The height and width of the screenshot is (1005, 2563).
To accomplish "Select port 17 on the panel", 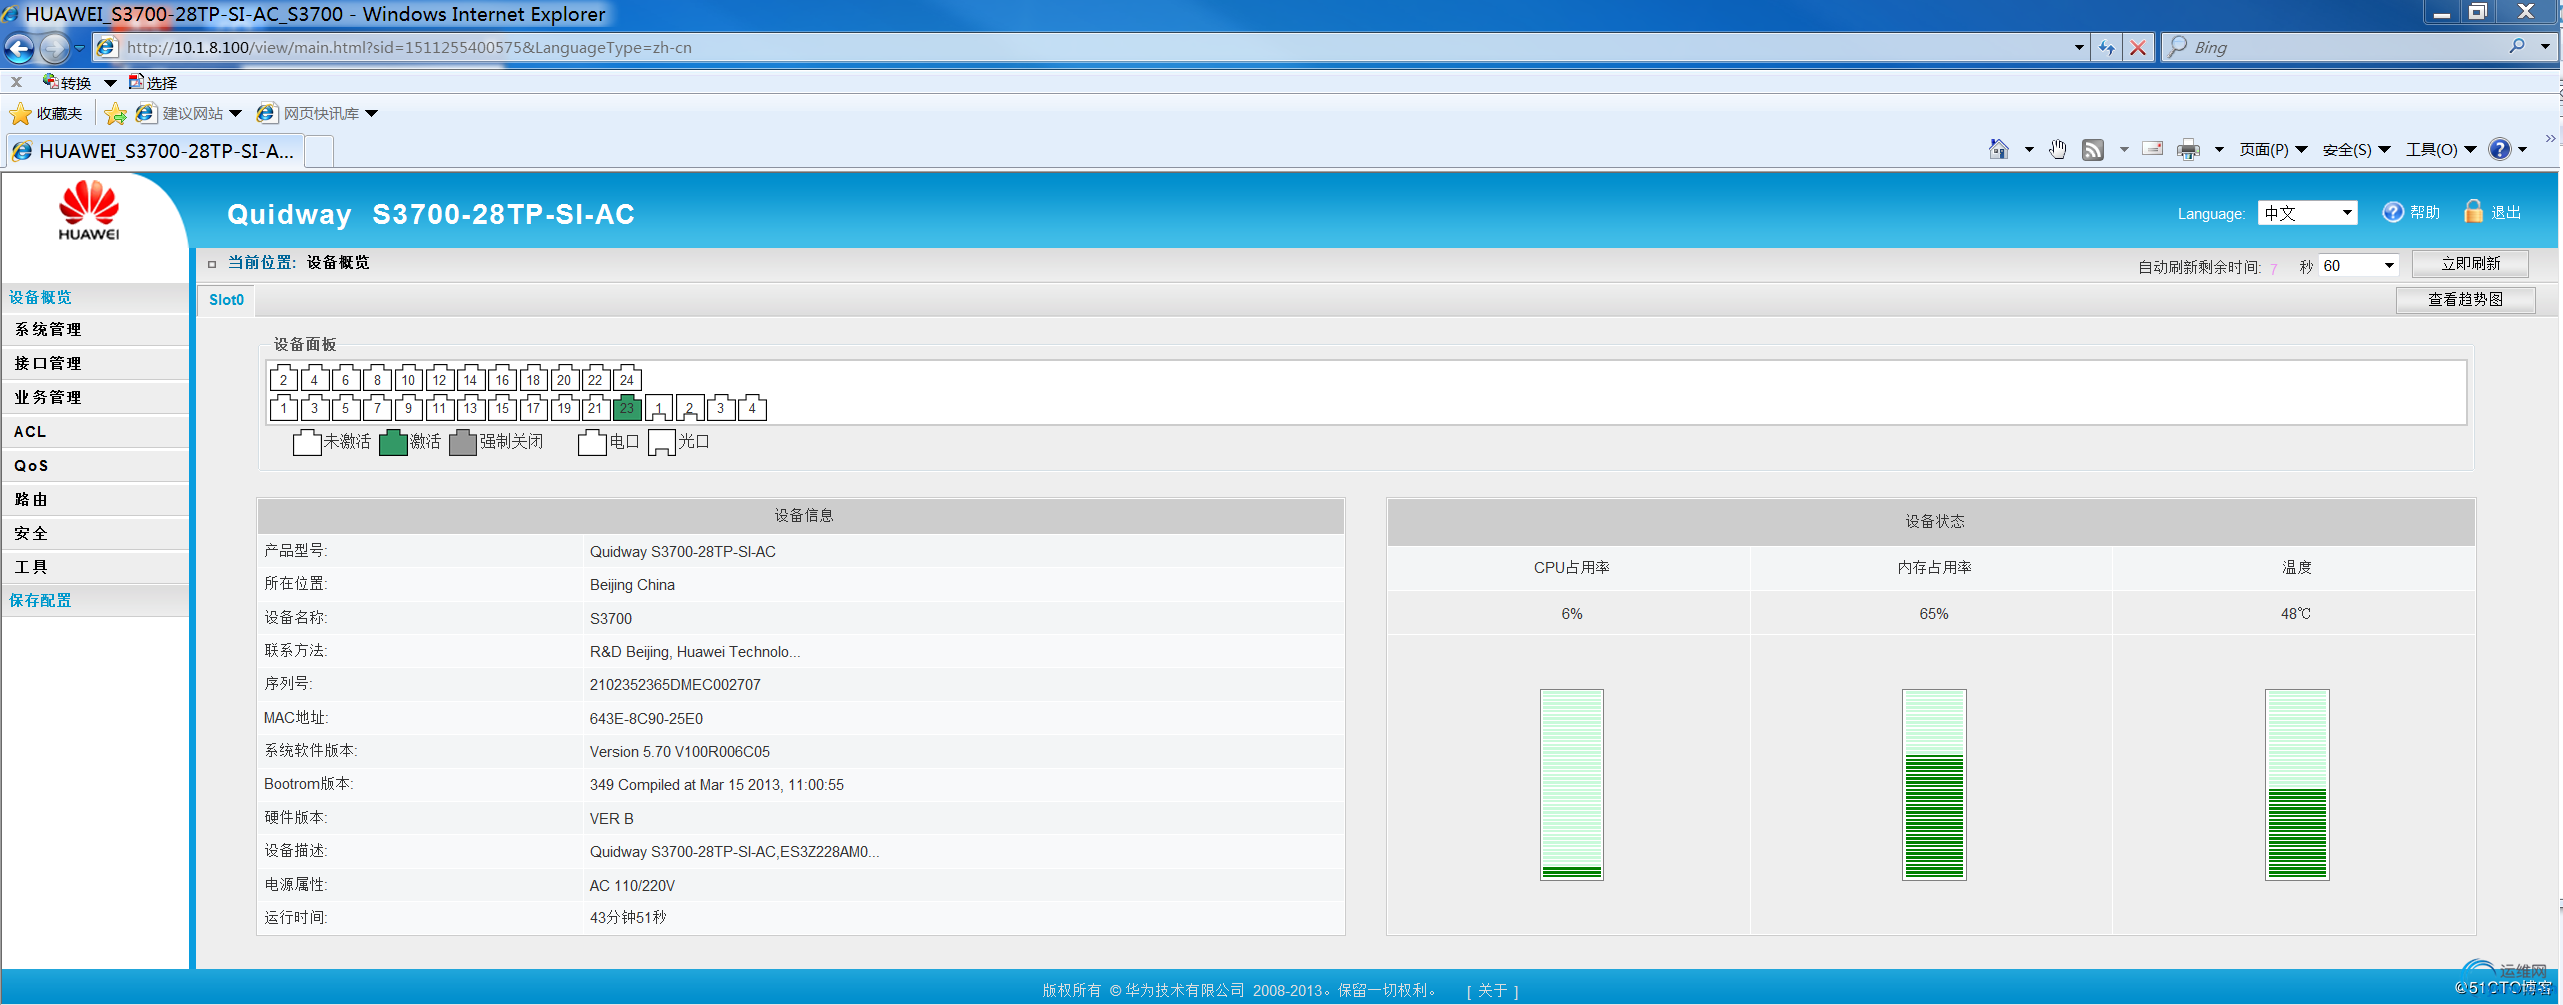I will (533, 407).
